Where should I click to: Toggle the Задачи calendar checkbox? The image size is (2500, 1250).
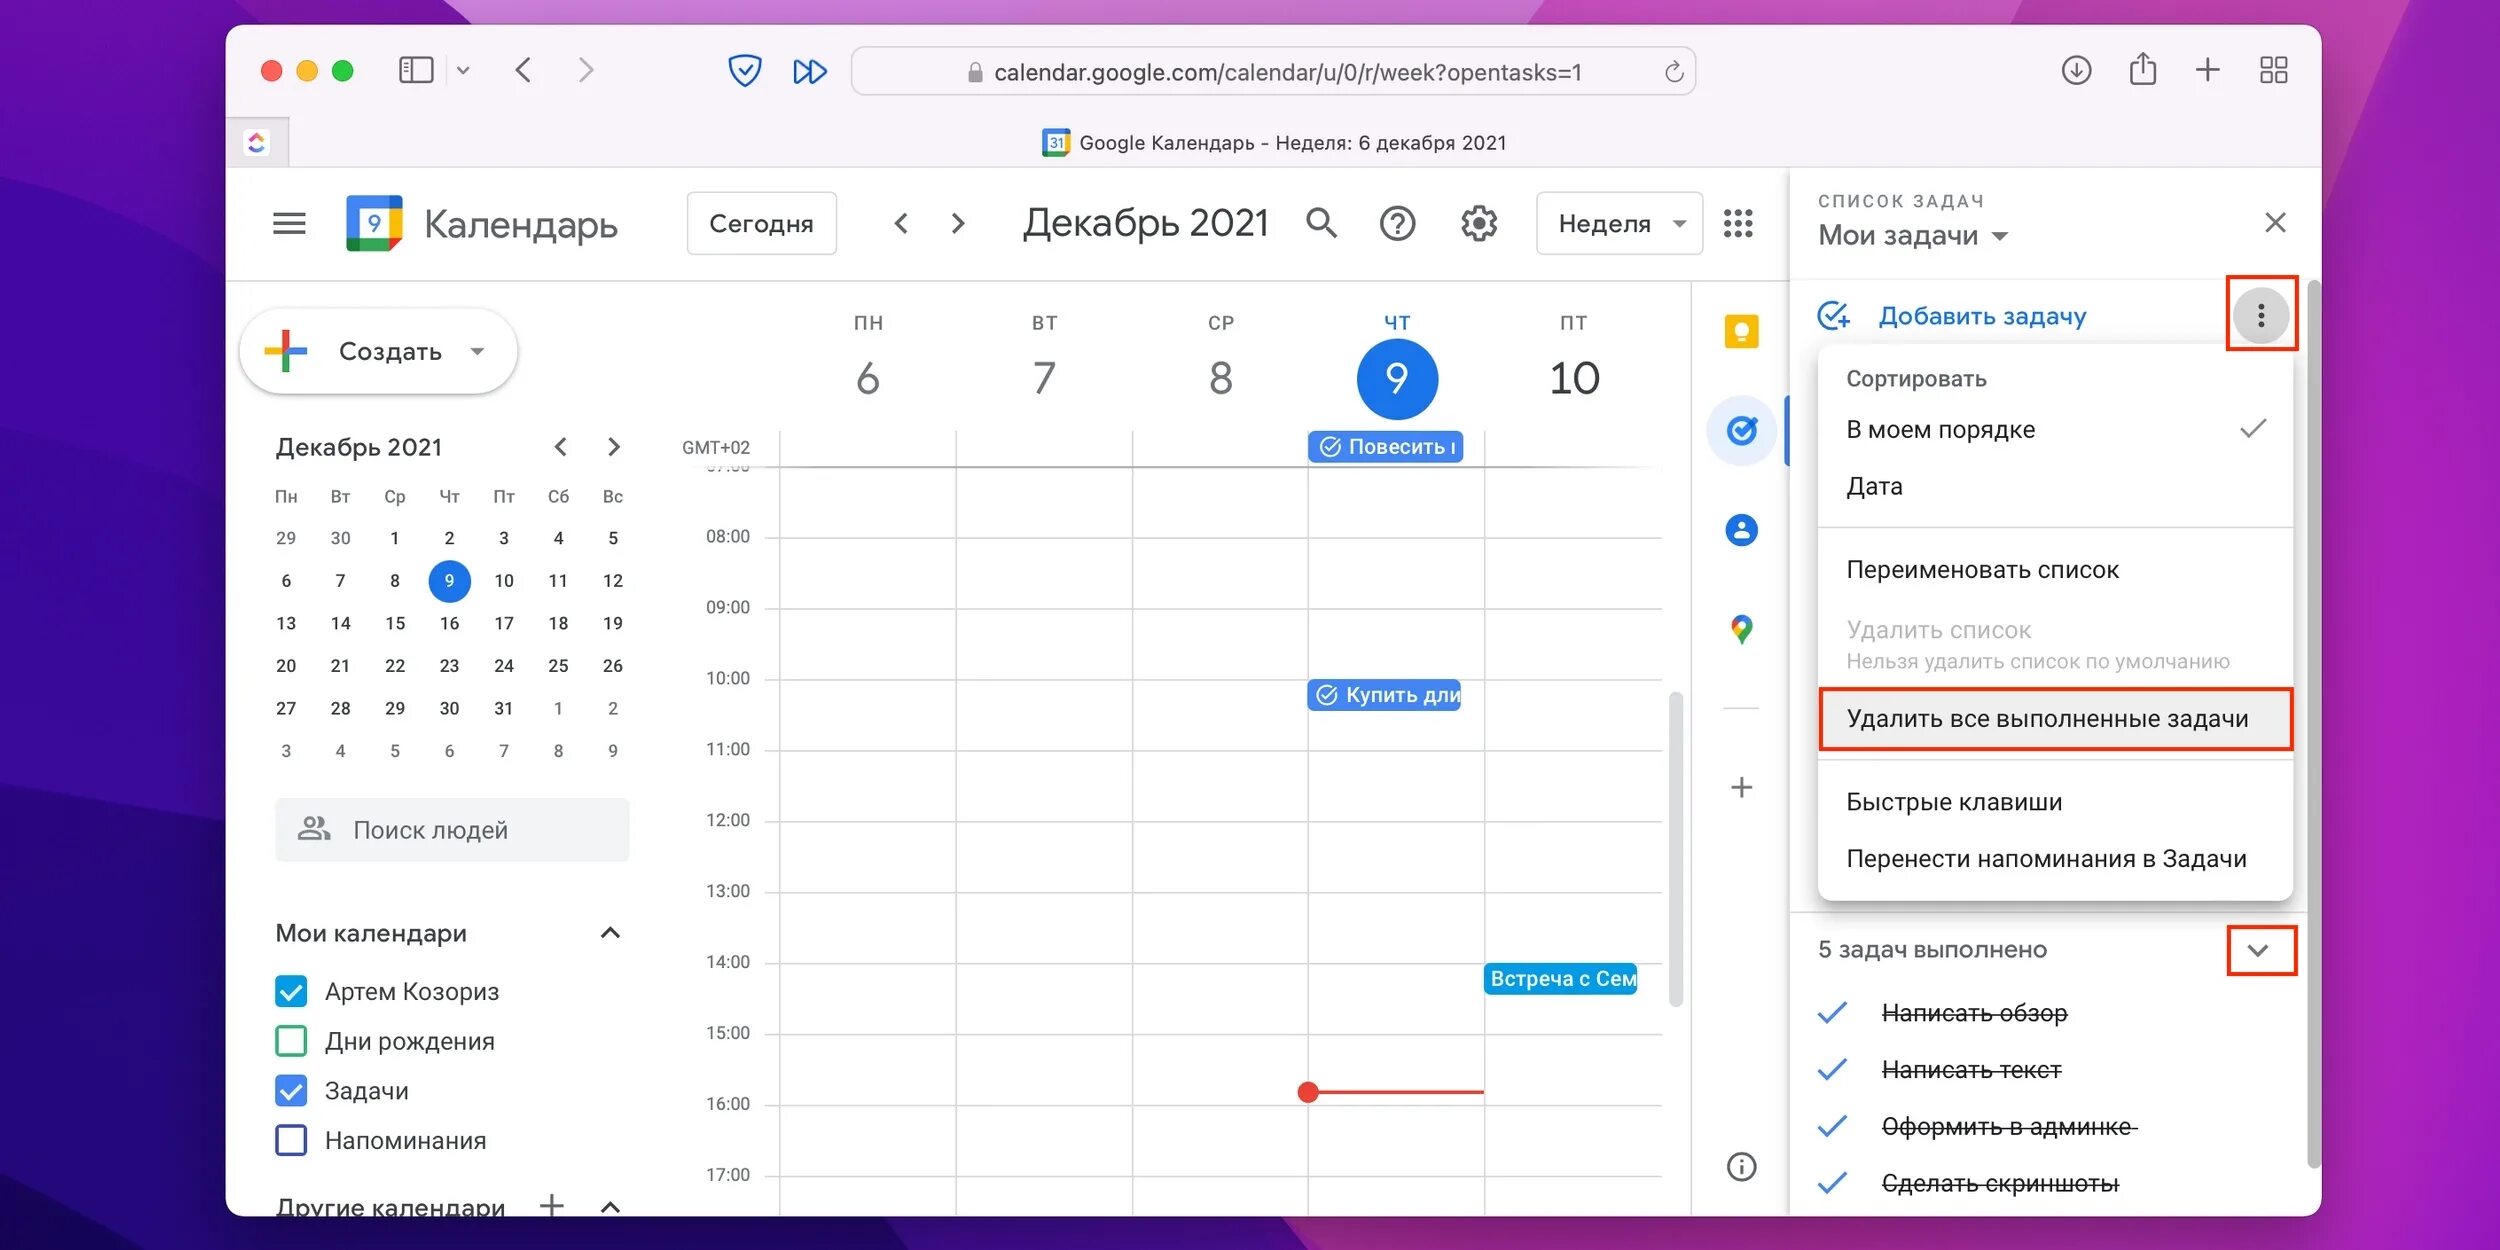pos(290,1091)
